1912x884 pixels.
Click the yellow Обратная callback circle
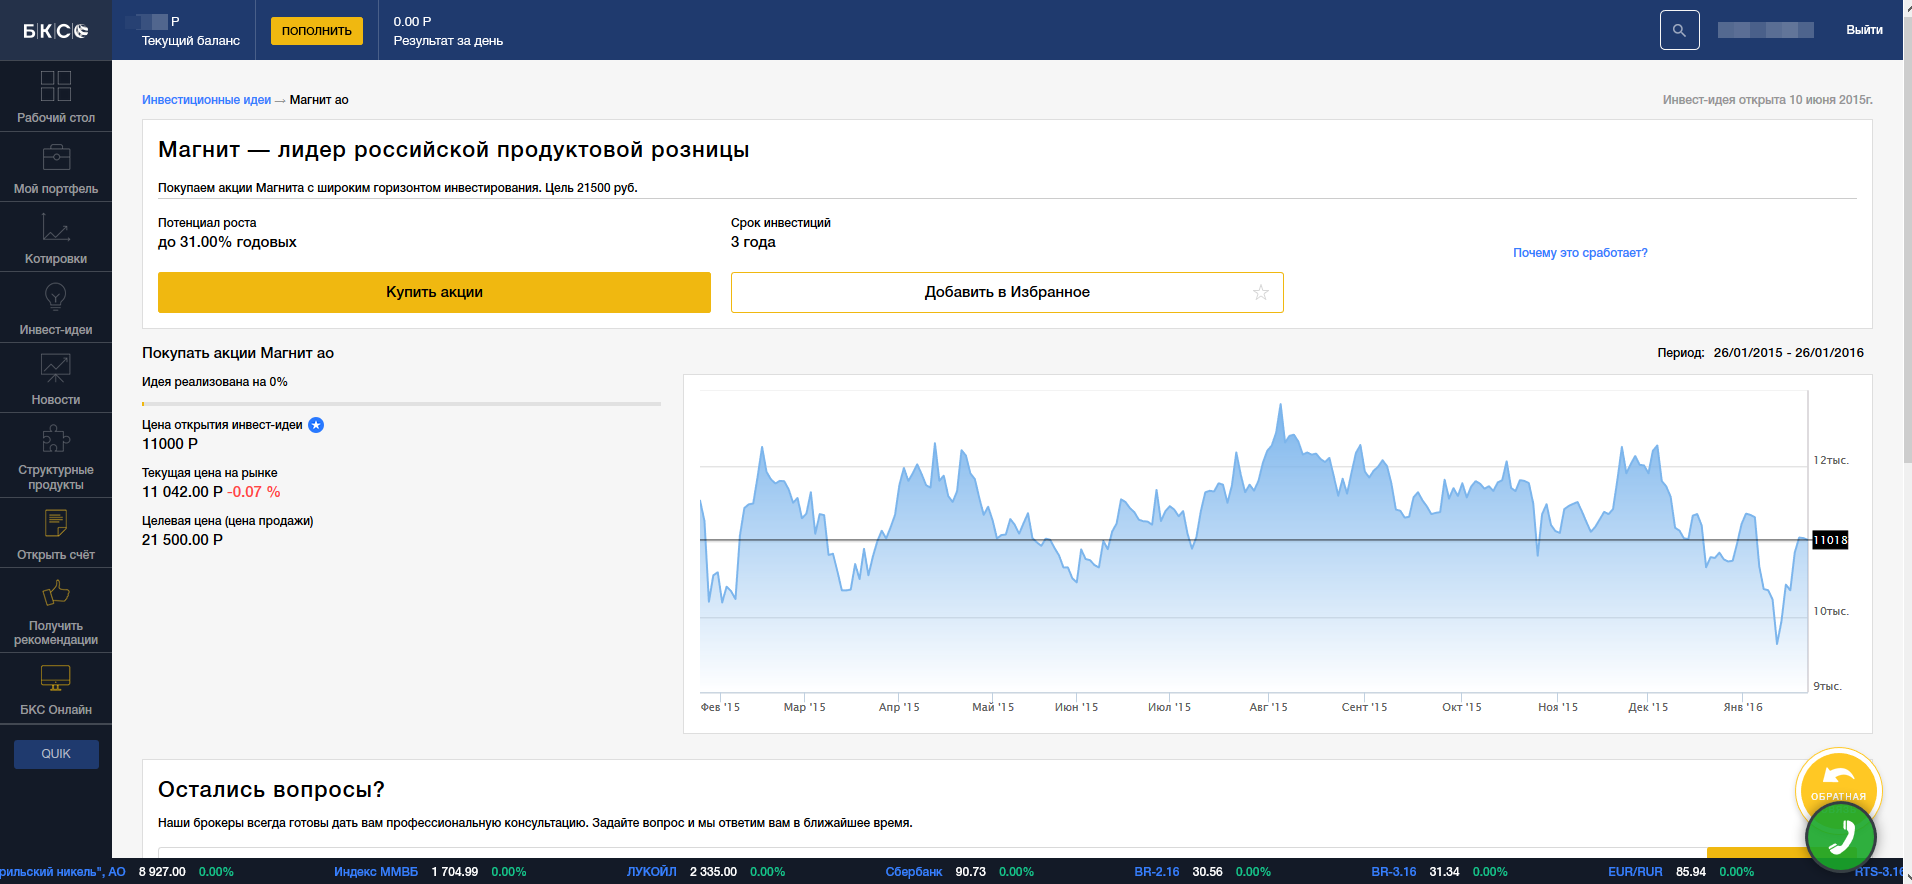(1839, 782)
